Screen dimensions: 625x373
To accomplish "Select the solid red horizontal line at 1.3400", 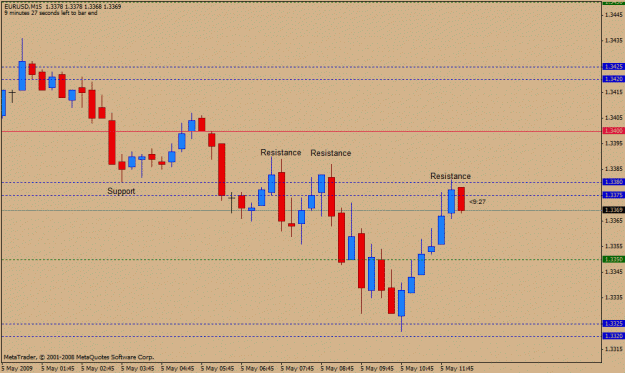I will pos(302,131).
